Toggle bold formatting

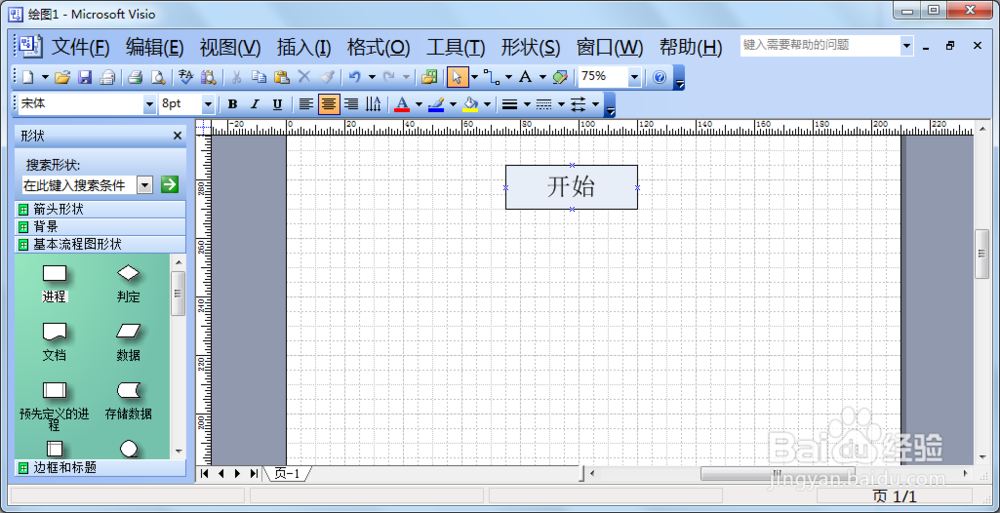pyautogui.click(x=233, y=104)
